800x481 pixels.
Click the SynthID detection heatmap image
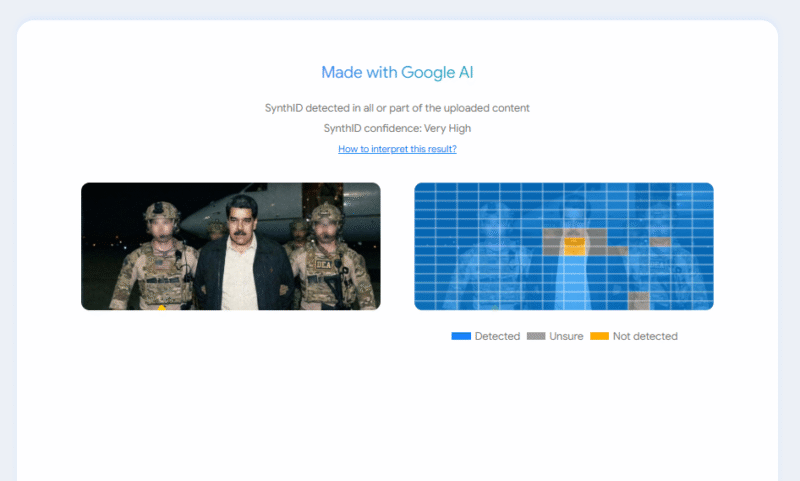pos(563,246)
